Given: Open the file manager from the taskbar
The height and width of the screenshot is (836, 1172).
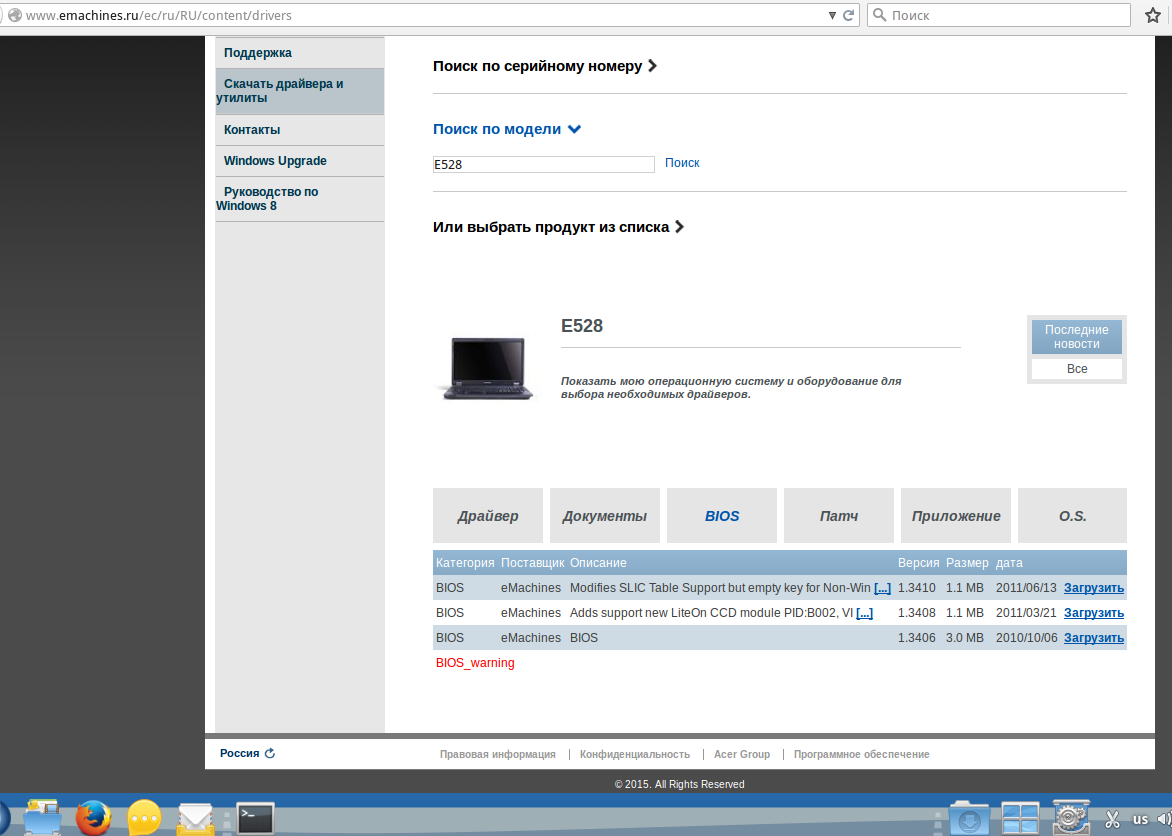Looking at the screenshot, I should [43, 818].
